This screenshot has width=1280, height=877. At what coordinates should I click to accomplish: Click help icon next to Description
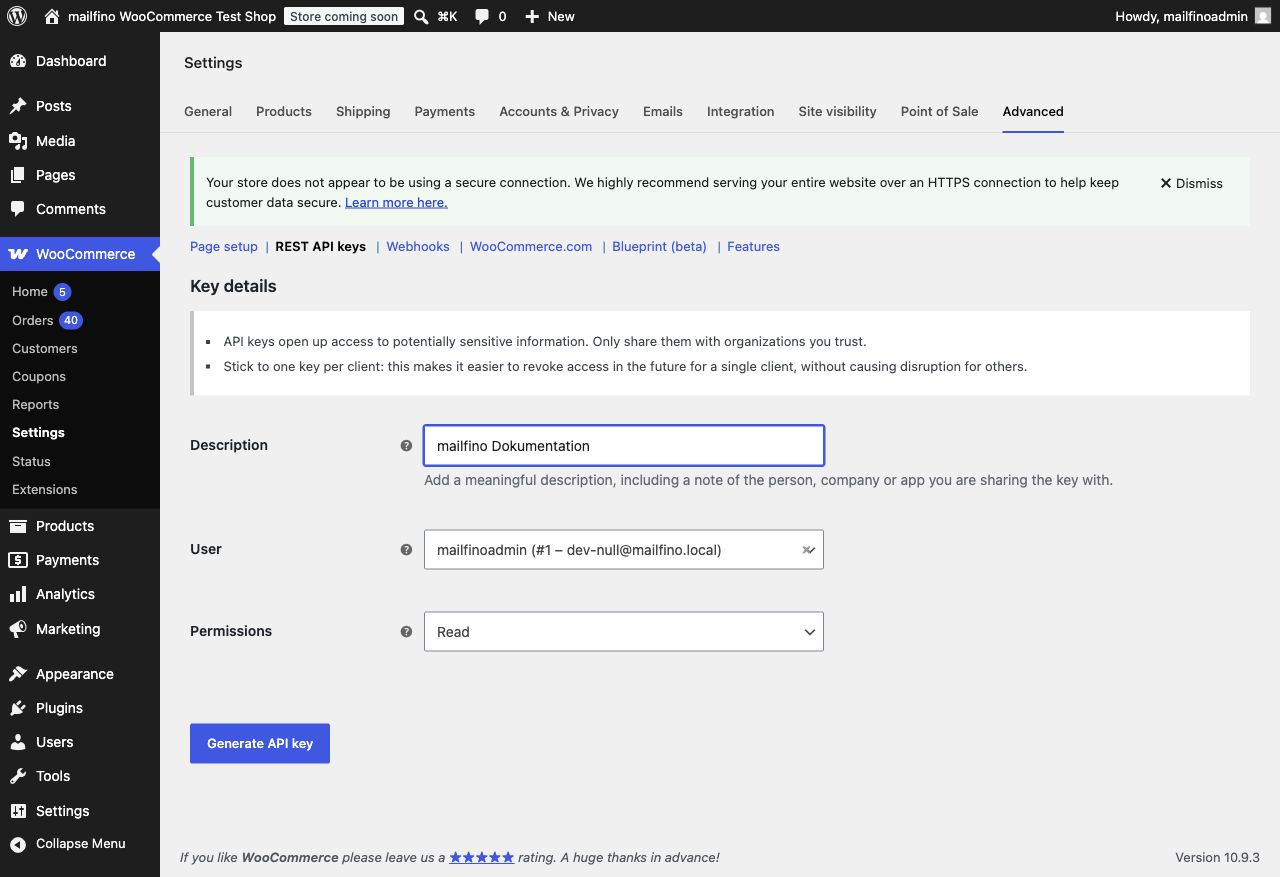click(x=406, y=446)
